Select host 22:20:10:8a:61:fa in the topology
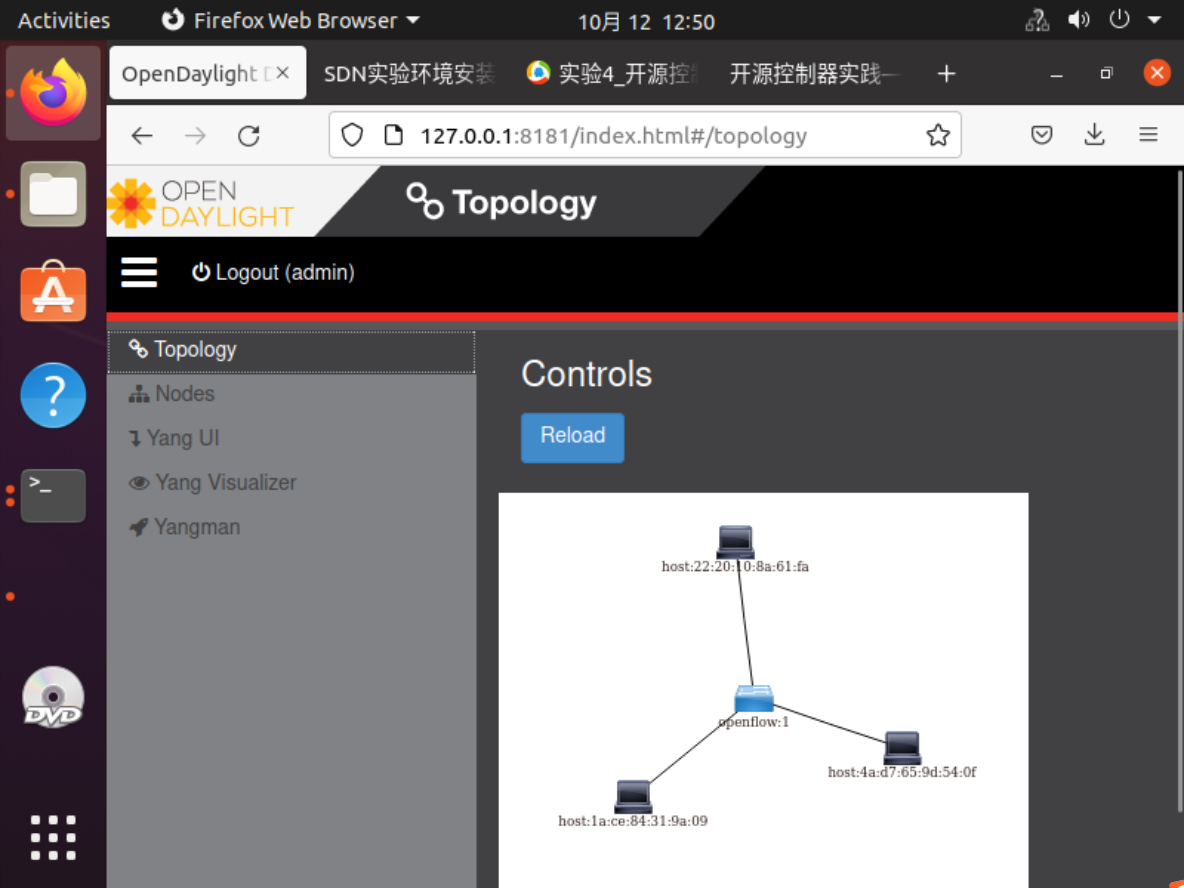Viewport: 1184px width, 888px height. click(735, 542)
